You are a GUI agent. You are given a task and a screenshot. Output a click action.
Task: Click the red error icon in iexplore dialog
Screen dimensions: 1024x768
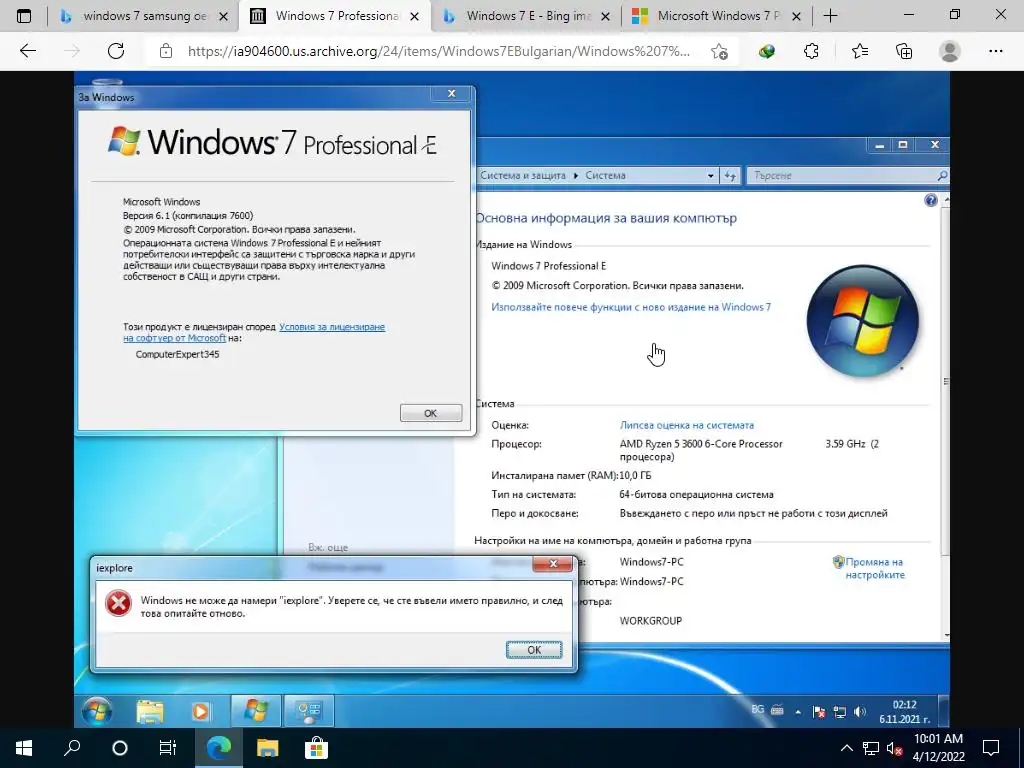tap(118, 603)
